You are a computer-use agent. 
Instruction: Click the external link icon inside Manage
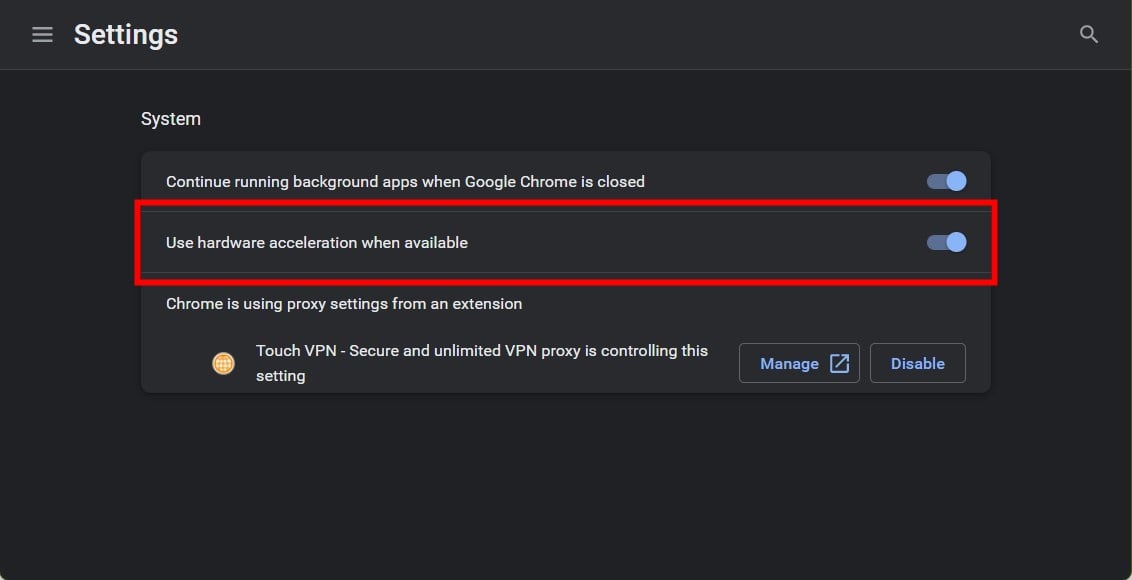pyautogui.click(x=839, y=363)
